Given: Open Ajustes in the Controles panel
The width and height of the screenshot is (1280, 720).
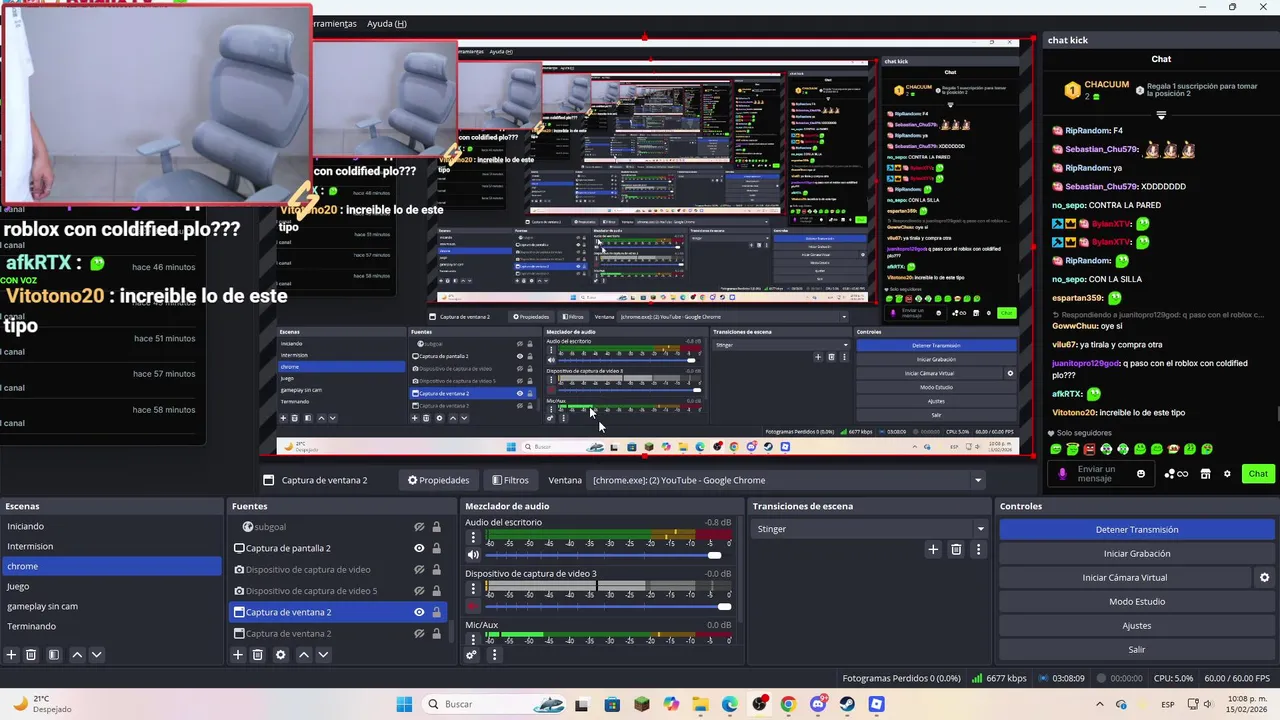Looking at the screenshot, I should (x=1137, y=625).
